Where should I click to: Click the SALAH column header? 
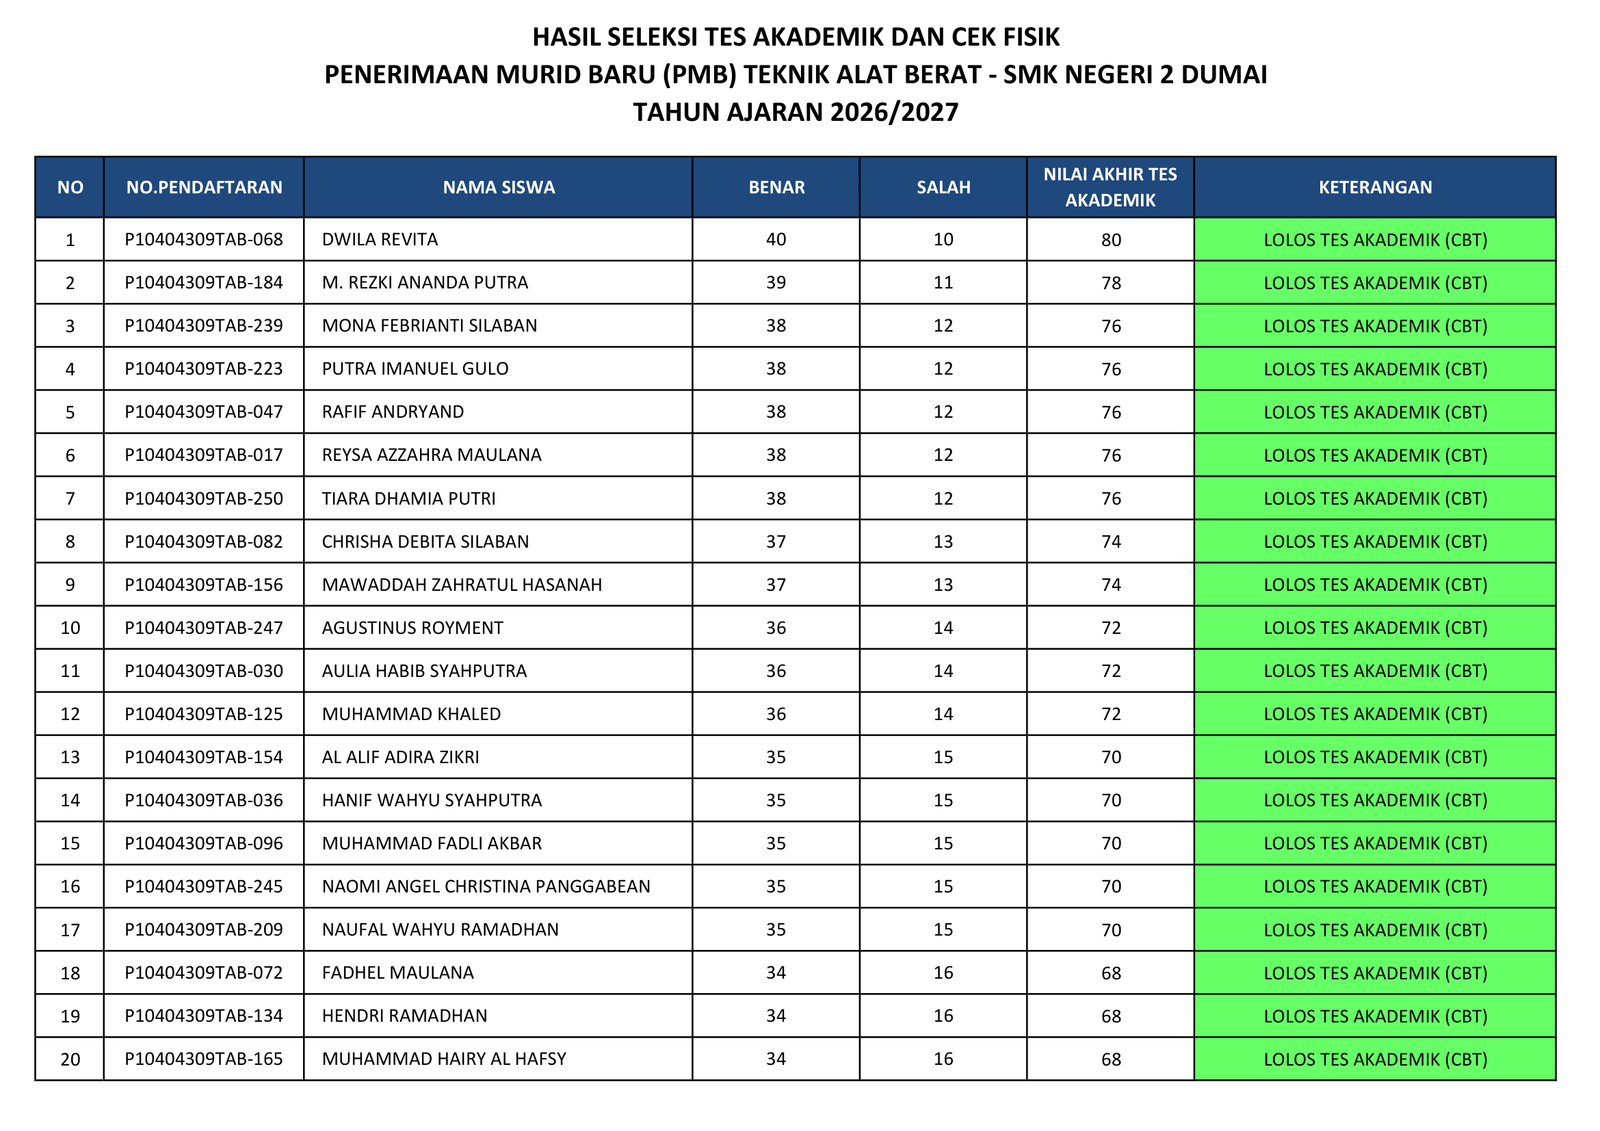(x=943, y=187)
